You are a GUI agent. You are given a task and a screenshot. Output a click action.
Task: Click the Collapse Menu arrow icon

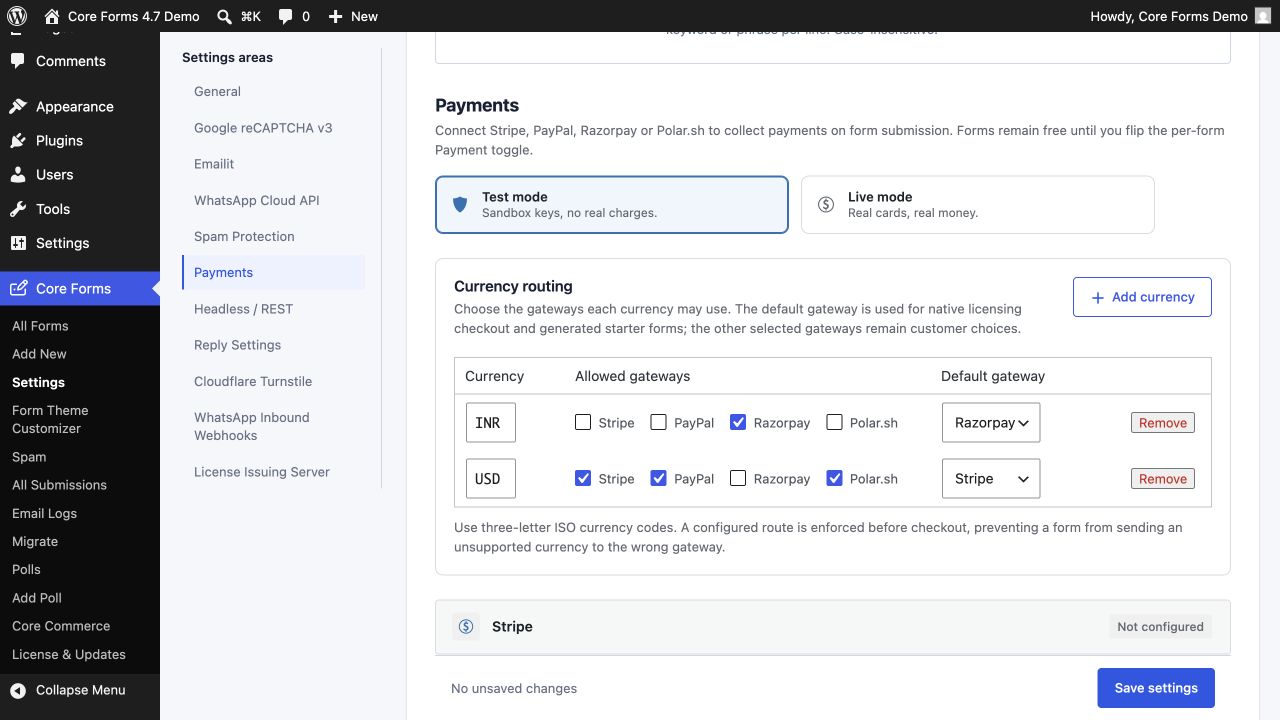coord(18,690)
